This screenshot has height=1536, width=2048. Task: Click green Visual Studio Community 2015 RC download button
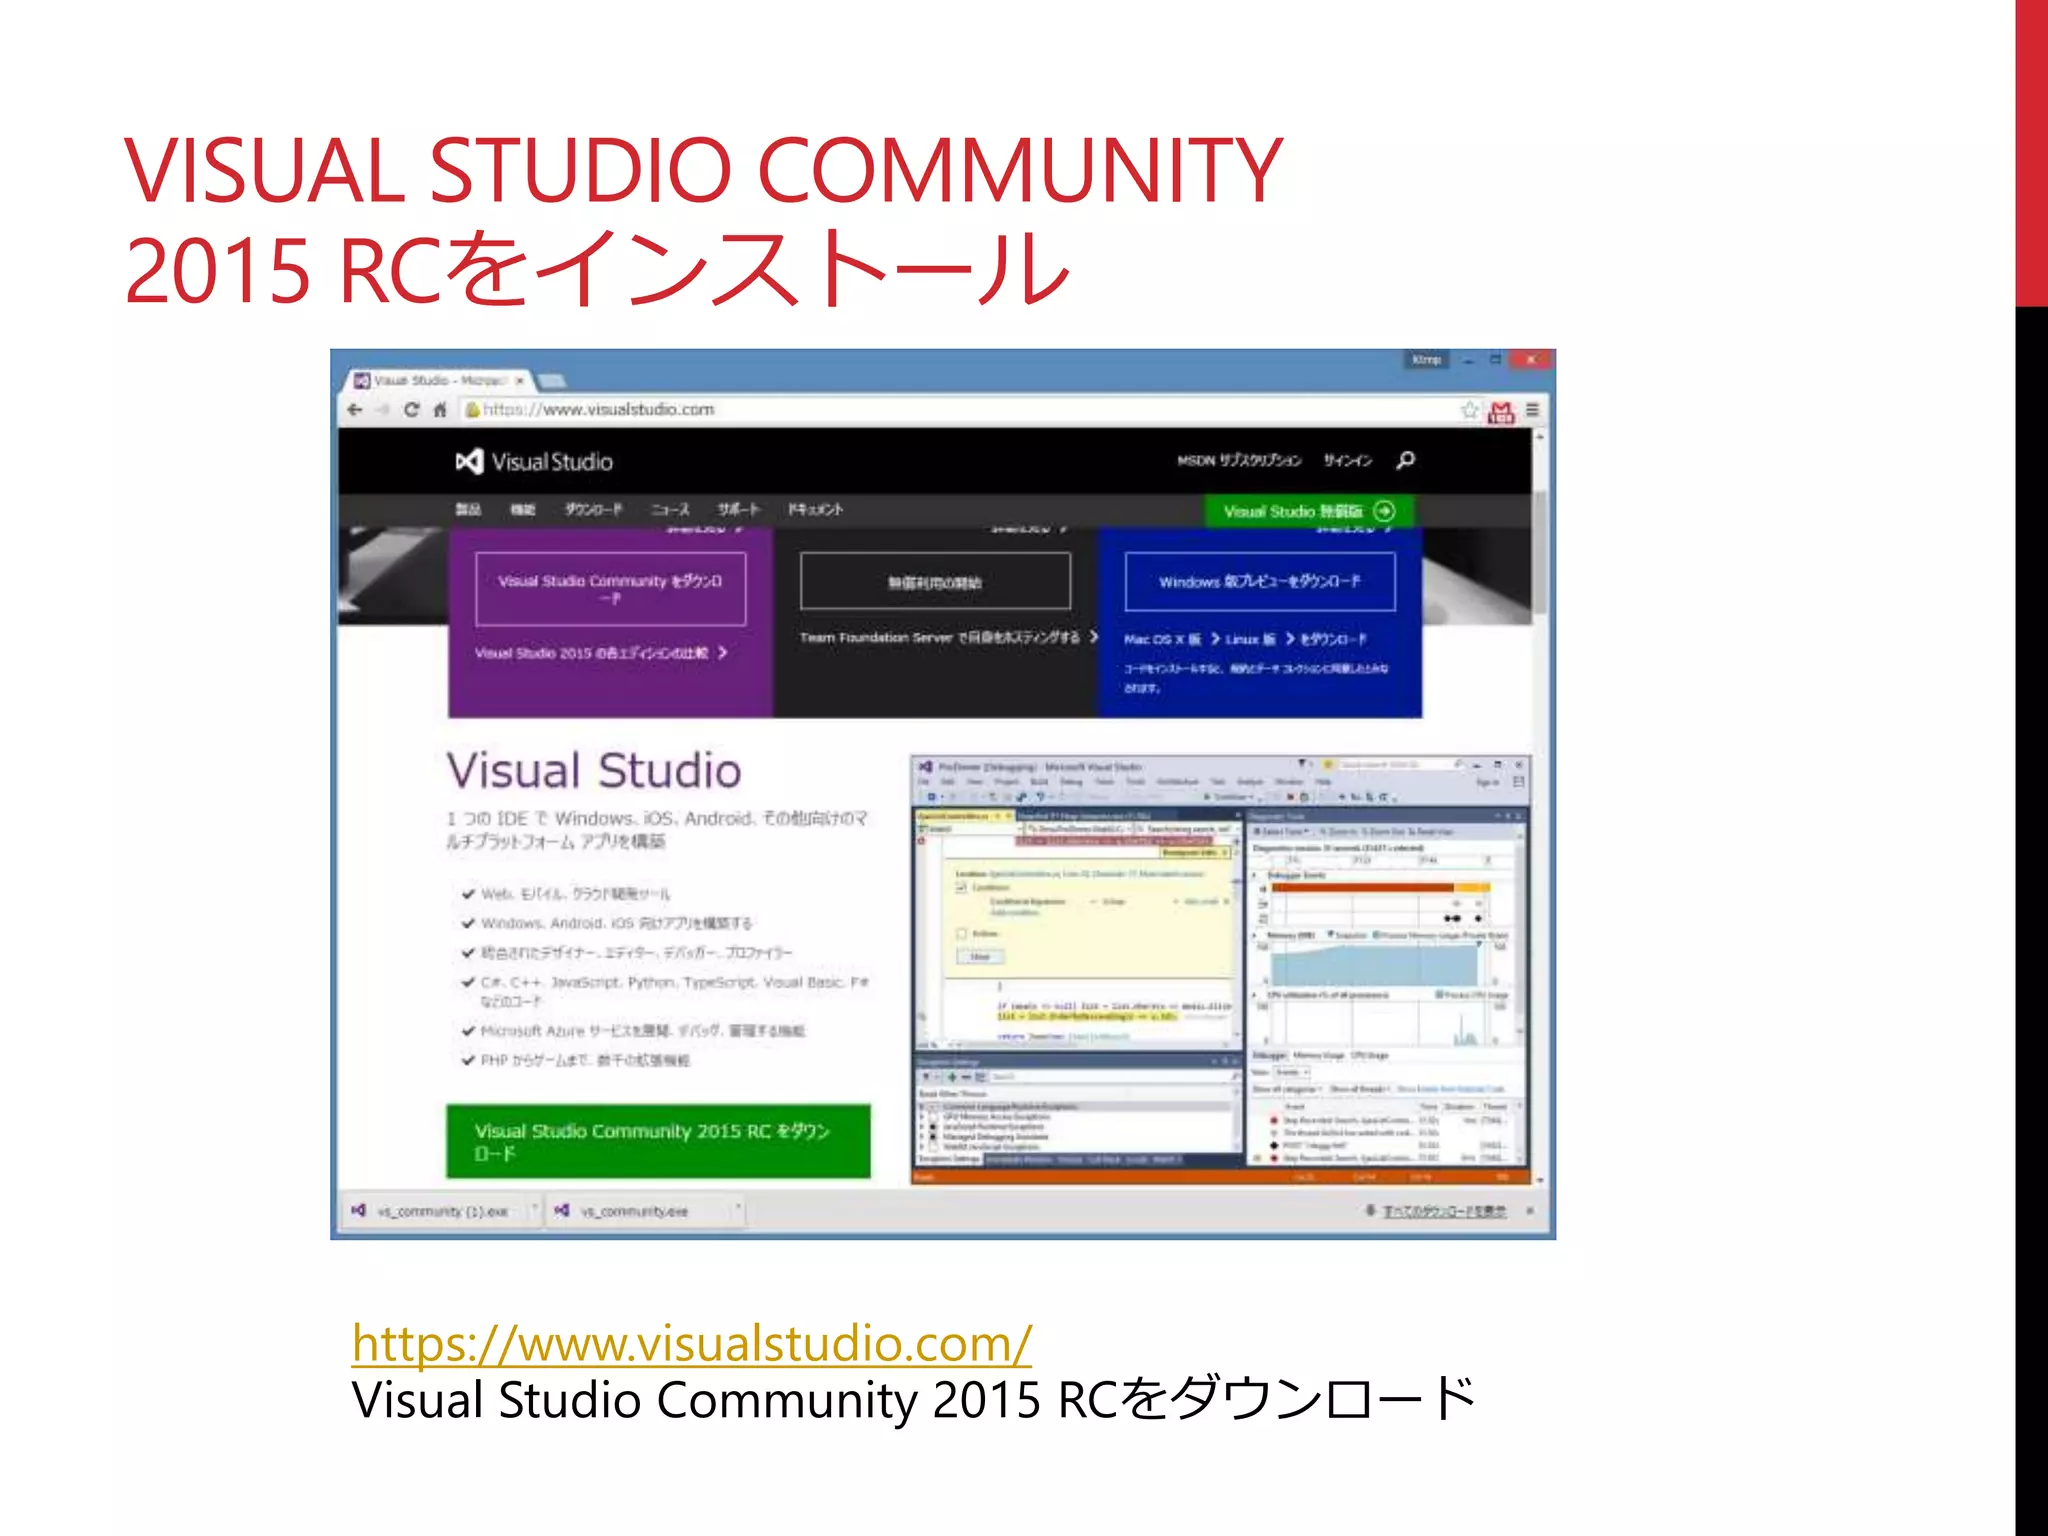658,1141
